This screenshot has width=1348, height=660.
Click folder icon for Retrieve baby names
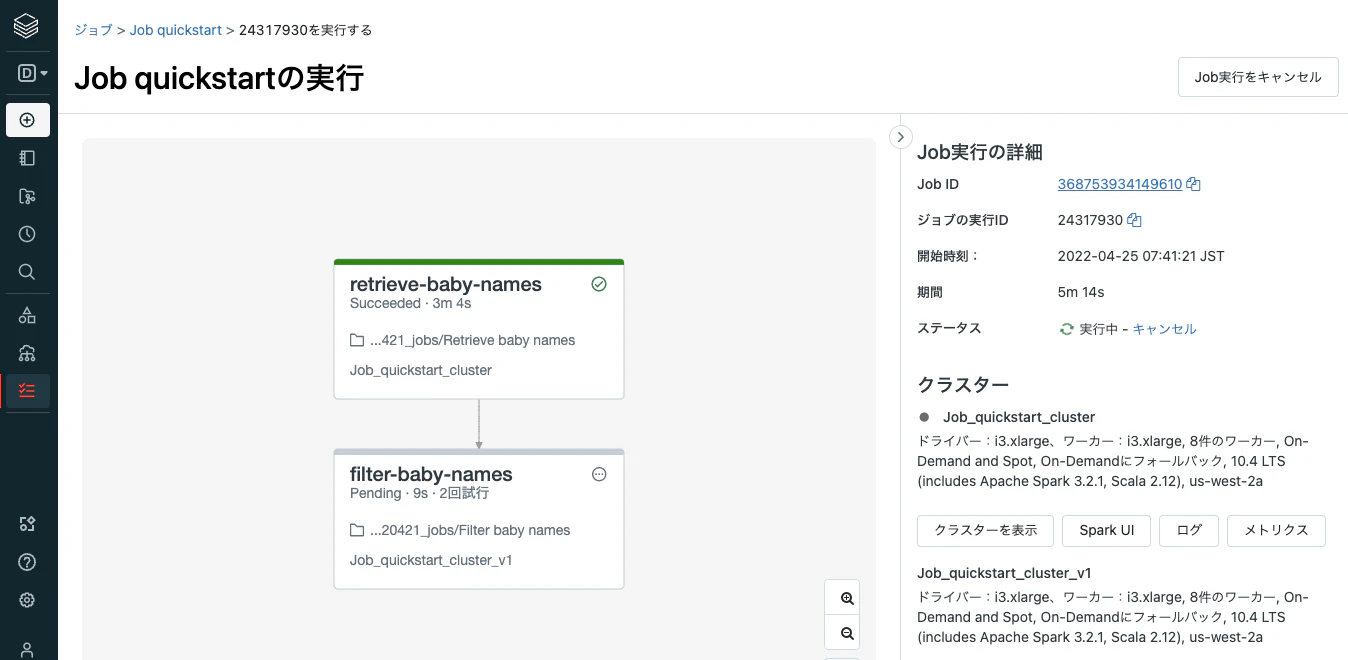pos(357,340)
